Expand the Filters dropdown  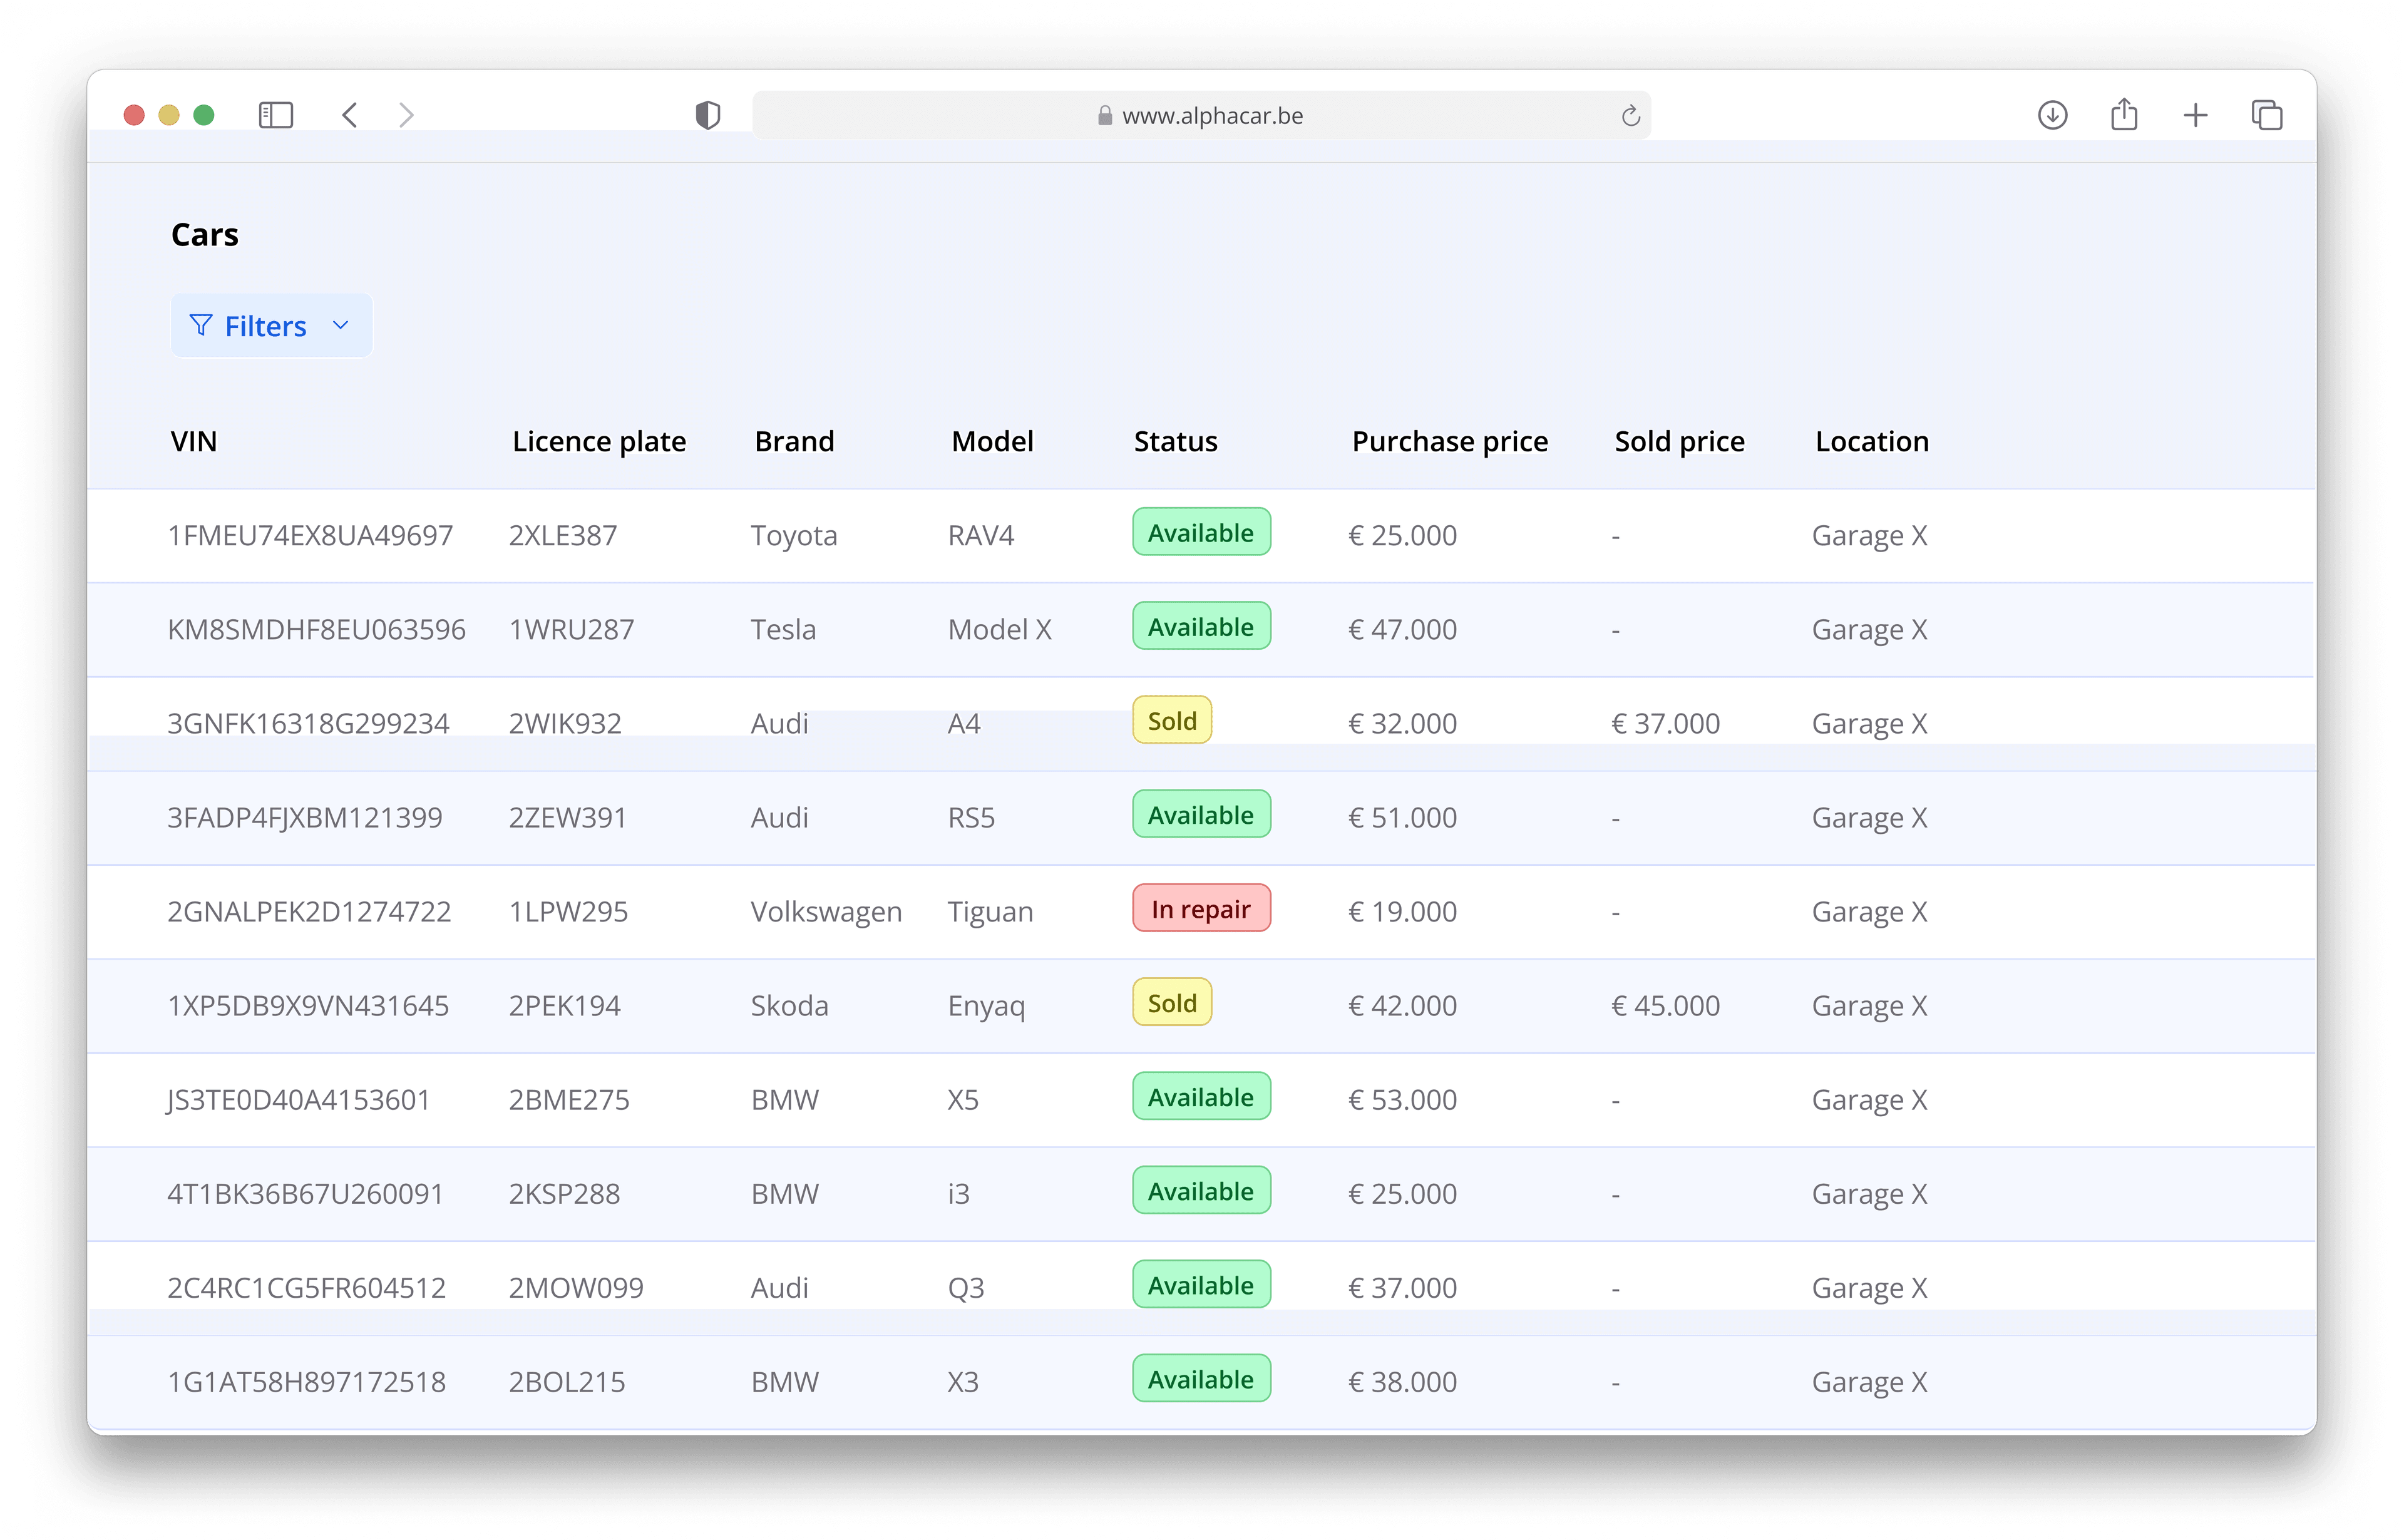point(271,325)
